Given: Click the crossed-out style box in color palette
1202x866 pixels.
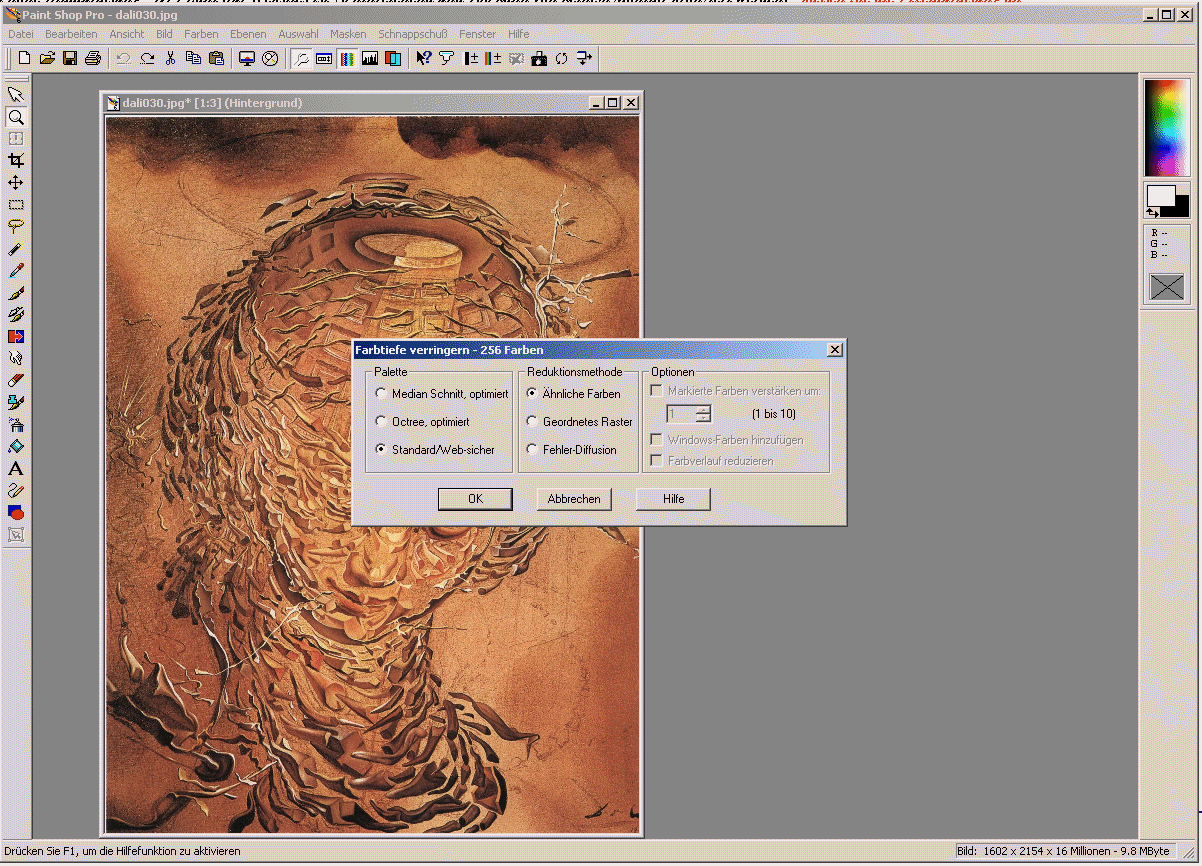Looking at the screenshot, I should click(1166, 288).
